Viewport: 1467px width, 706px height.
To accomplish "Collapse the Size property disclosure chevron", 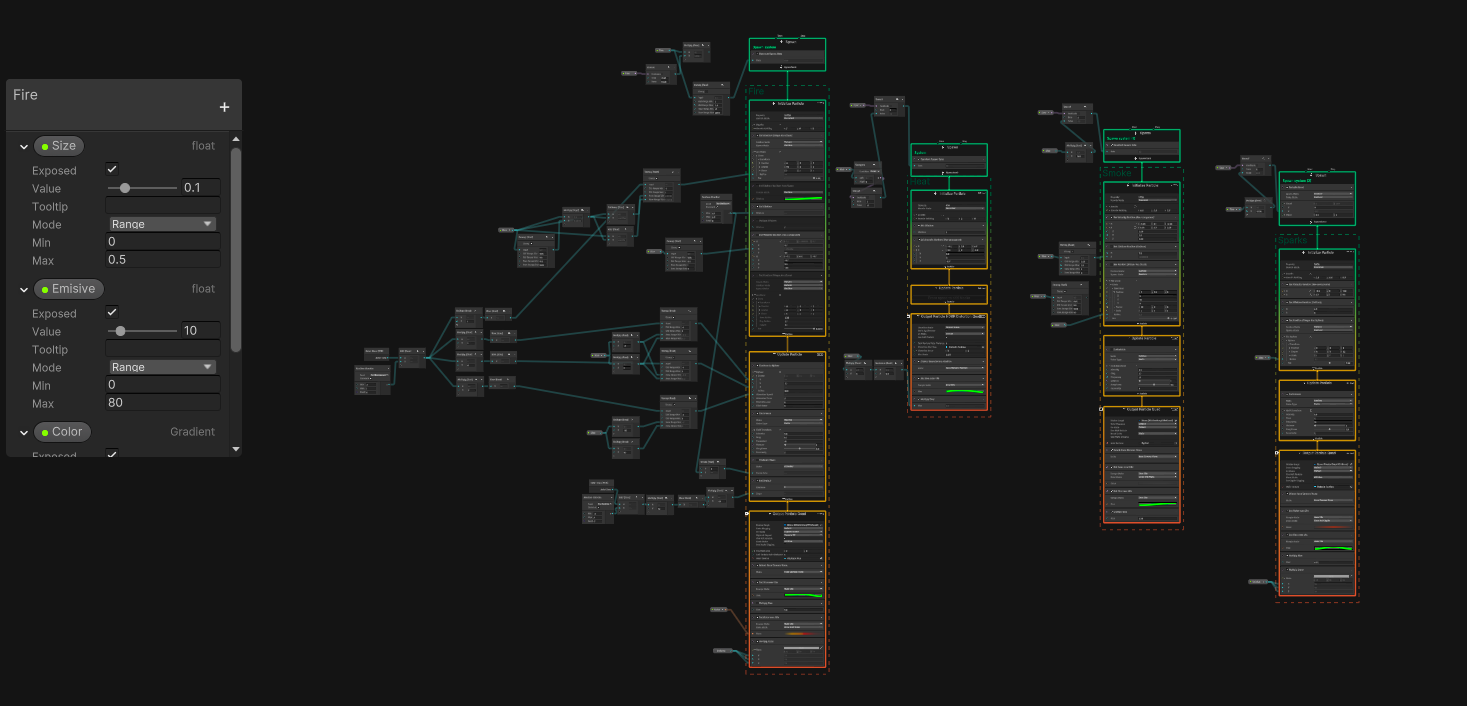I will click(22, 145).
